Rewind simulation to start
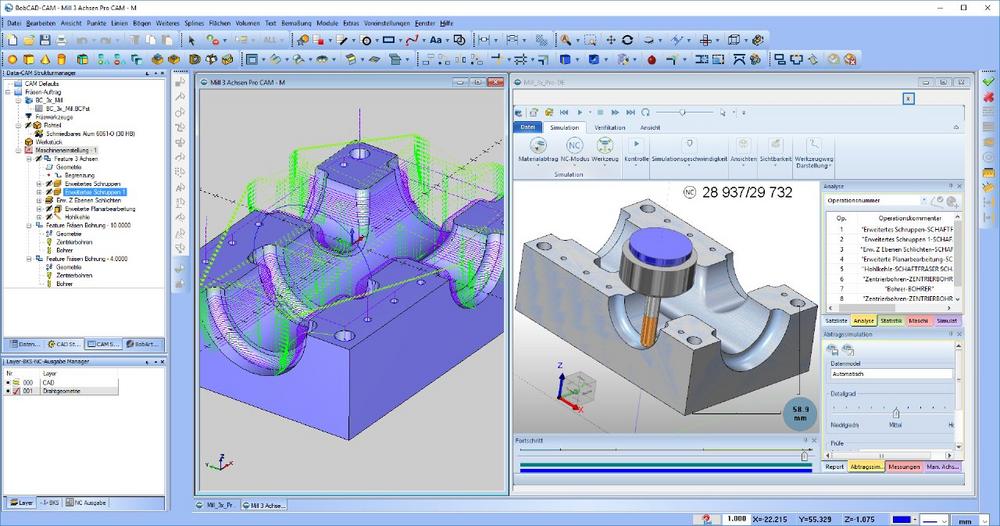This screenshot has height=526, width=1000. tap(564, 112)
